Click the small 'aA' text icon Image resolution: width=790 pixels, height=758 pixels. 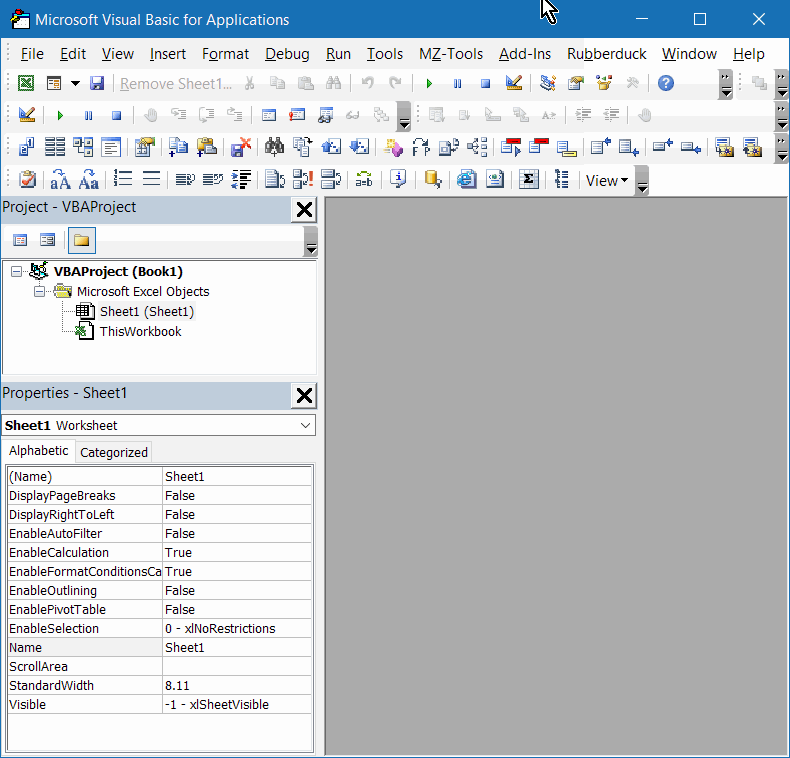60,179
